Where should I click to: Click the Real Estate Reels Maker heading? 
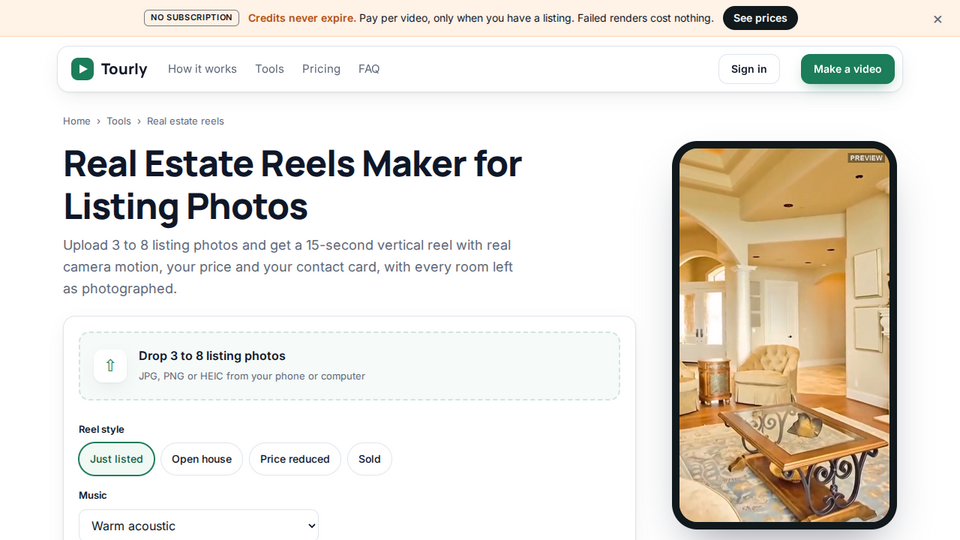(293, 184)
